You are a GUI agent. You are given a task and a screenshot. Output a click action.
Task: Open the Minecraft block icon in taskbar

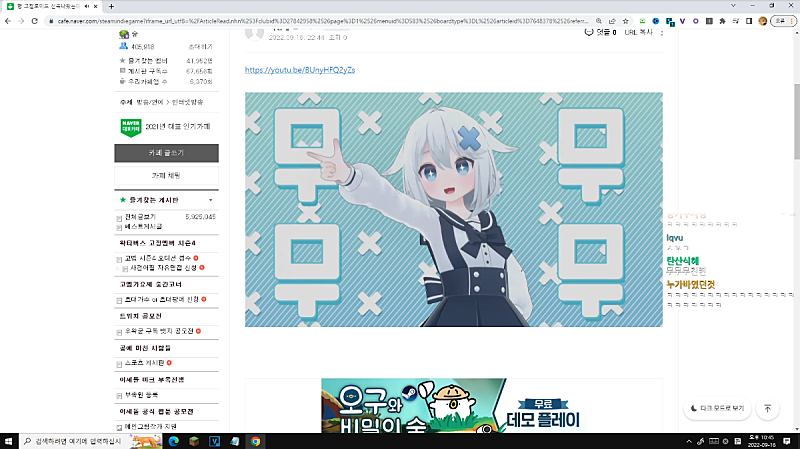coord(194,441)
